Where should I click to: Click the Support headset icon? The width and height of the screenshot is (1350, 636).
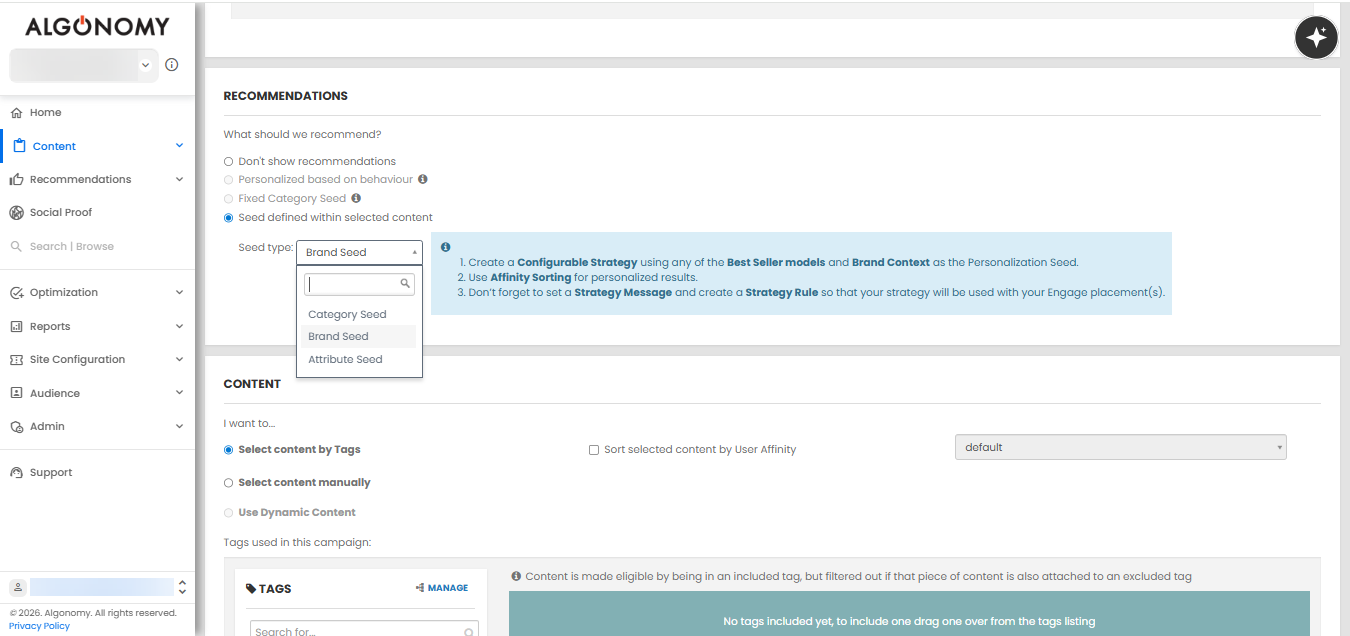(x=16, y=473)
